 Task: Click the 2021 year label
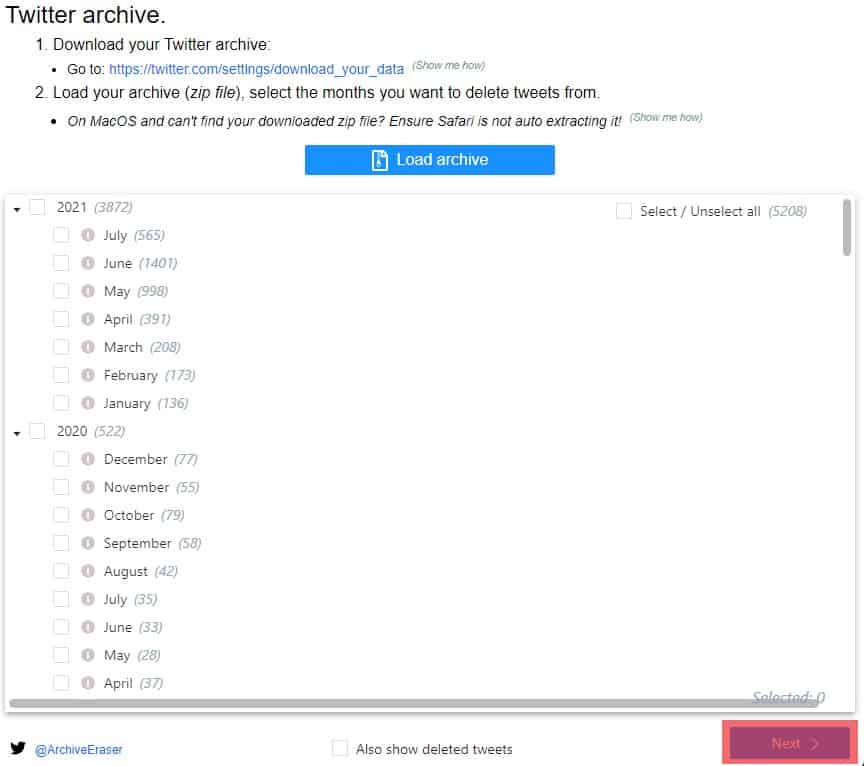pos(72,207)
